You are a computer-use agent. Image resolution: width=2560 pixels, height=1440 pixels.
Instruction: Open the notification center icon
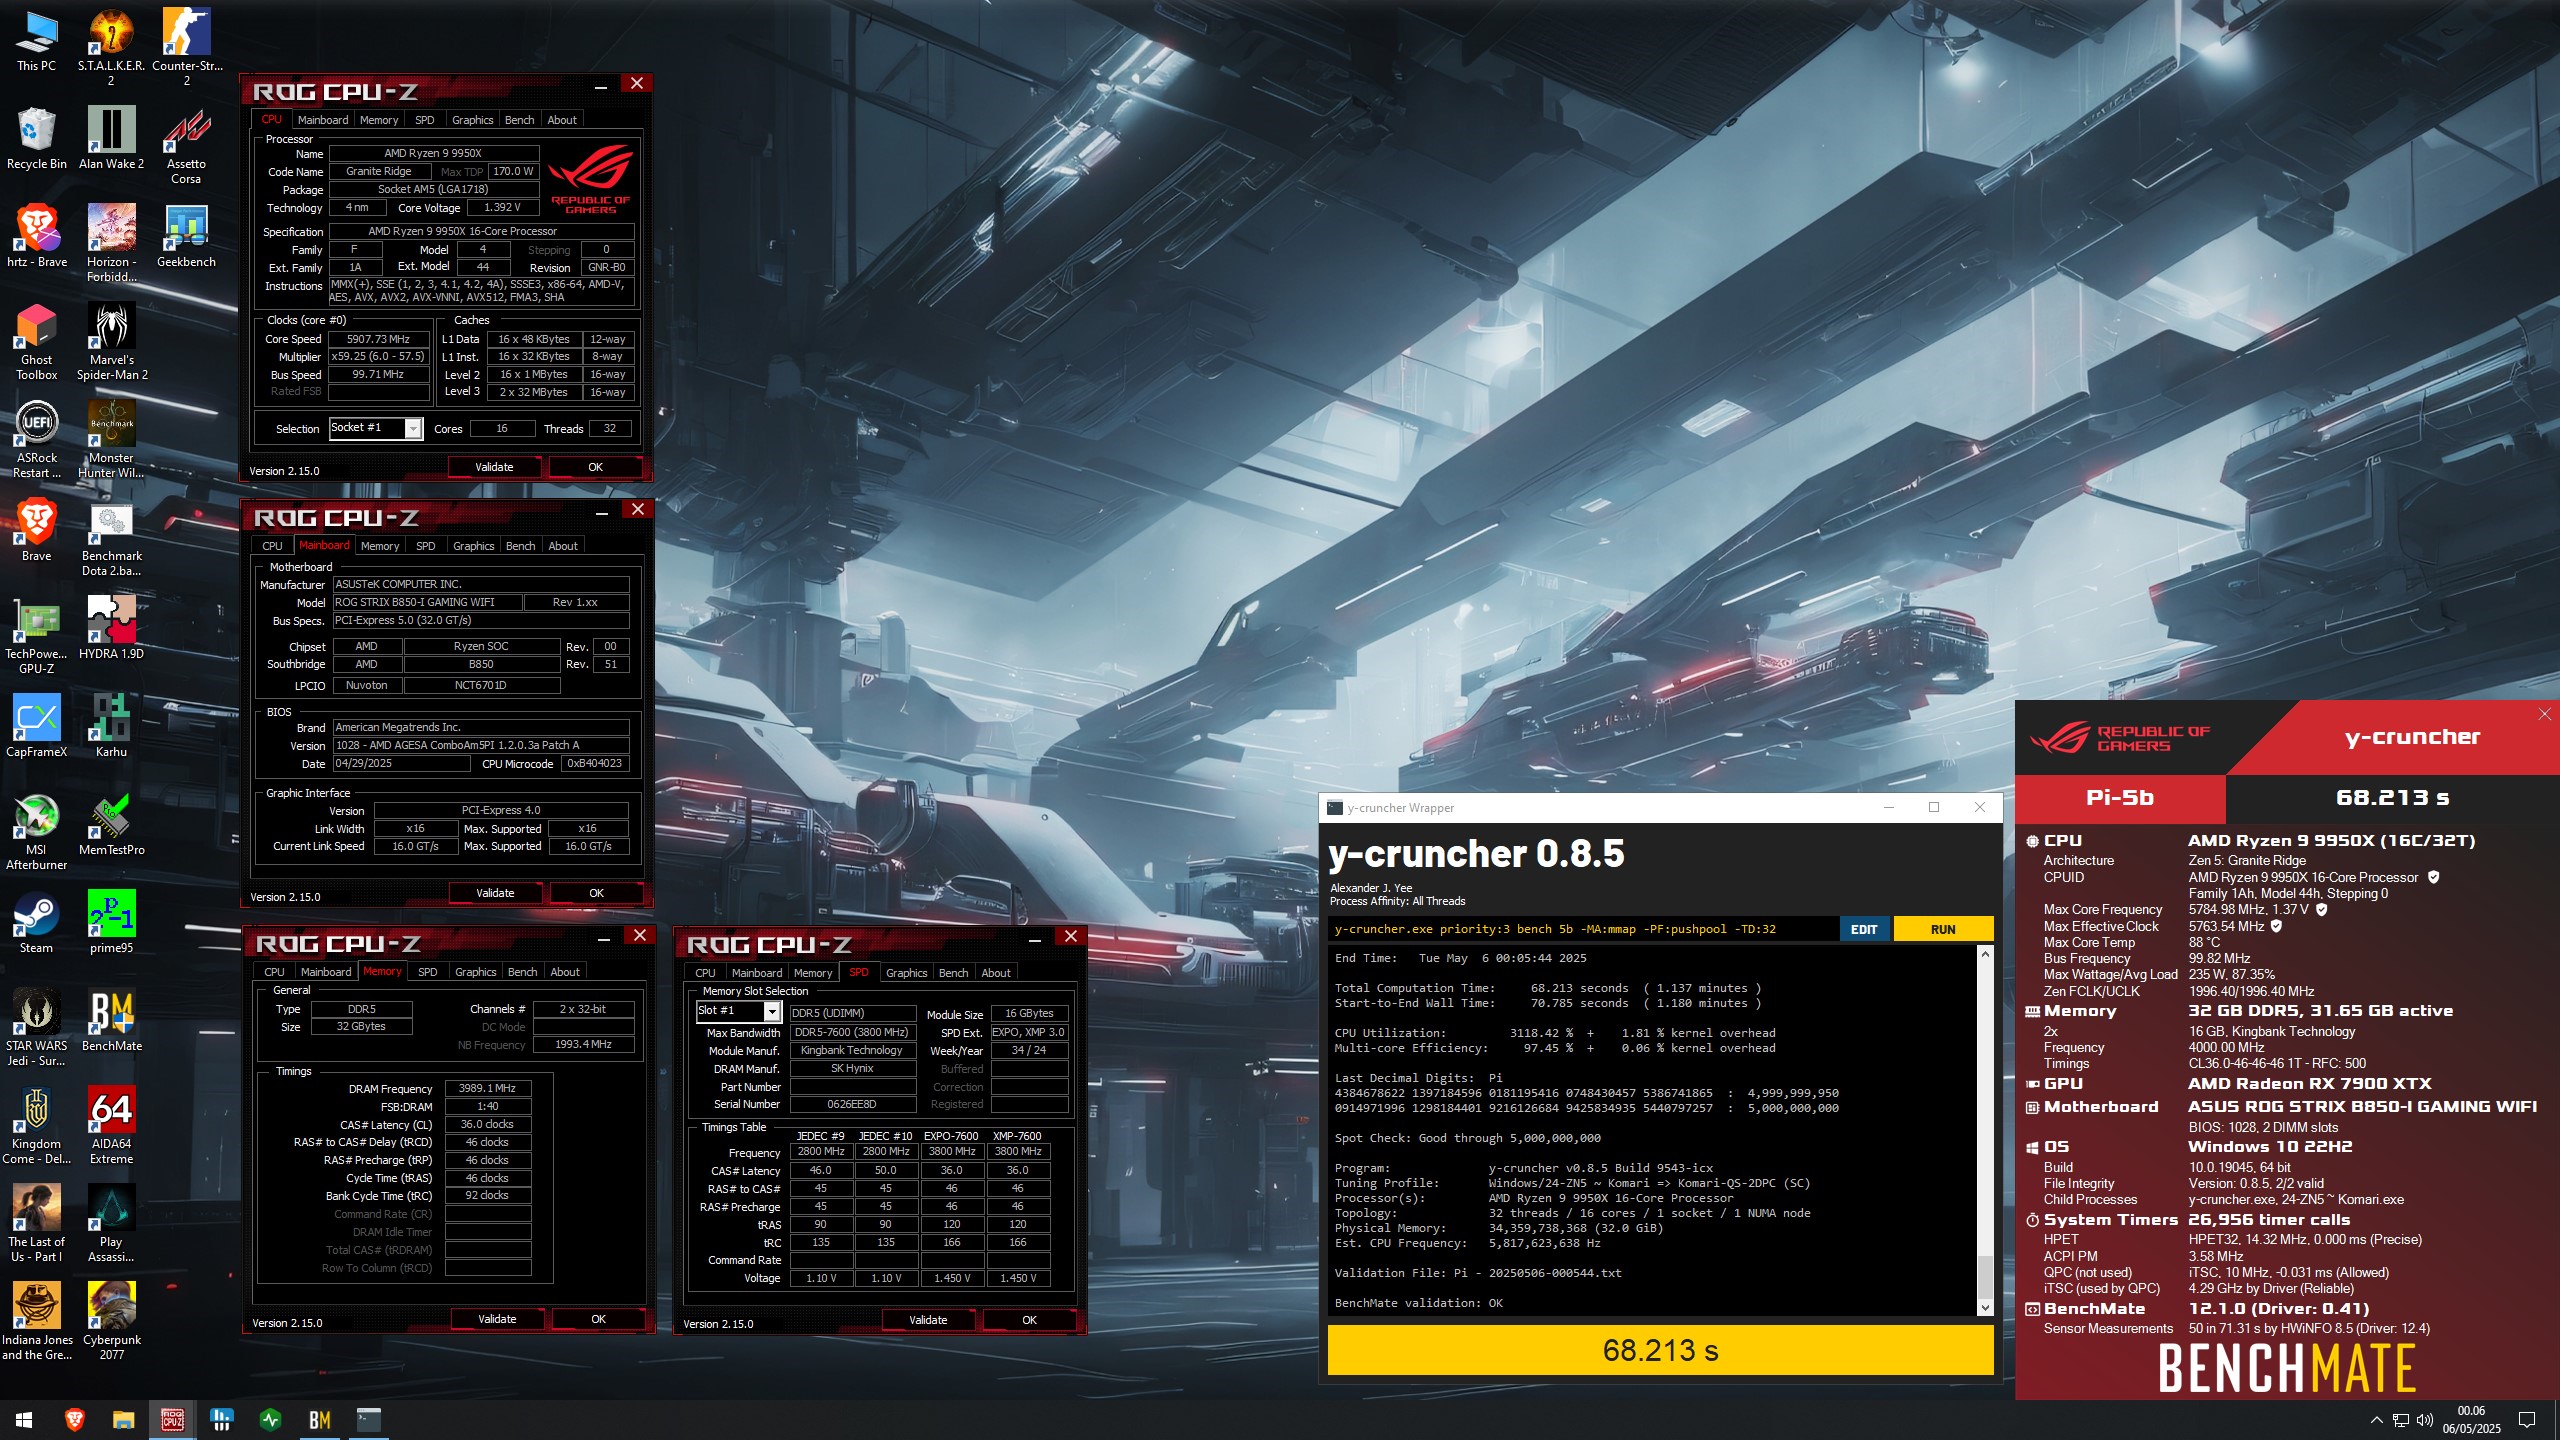pyautogui.click(x=2527, y=1419)
